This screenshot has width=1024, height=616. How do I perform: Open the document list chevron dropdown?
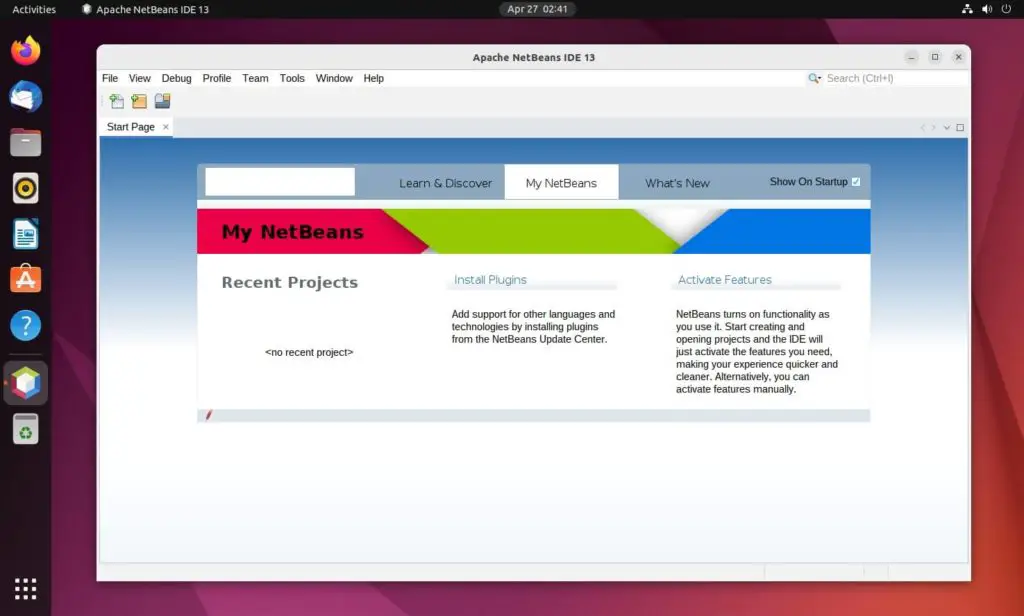tap(946, 127)
